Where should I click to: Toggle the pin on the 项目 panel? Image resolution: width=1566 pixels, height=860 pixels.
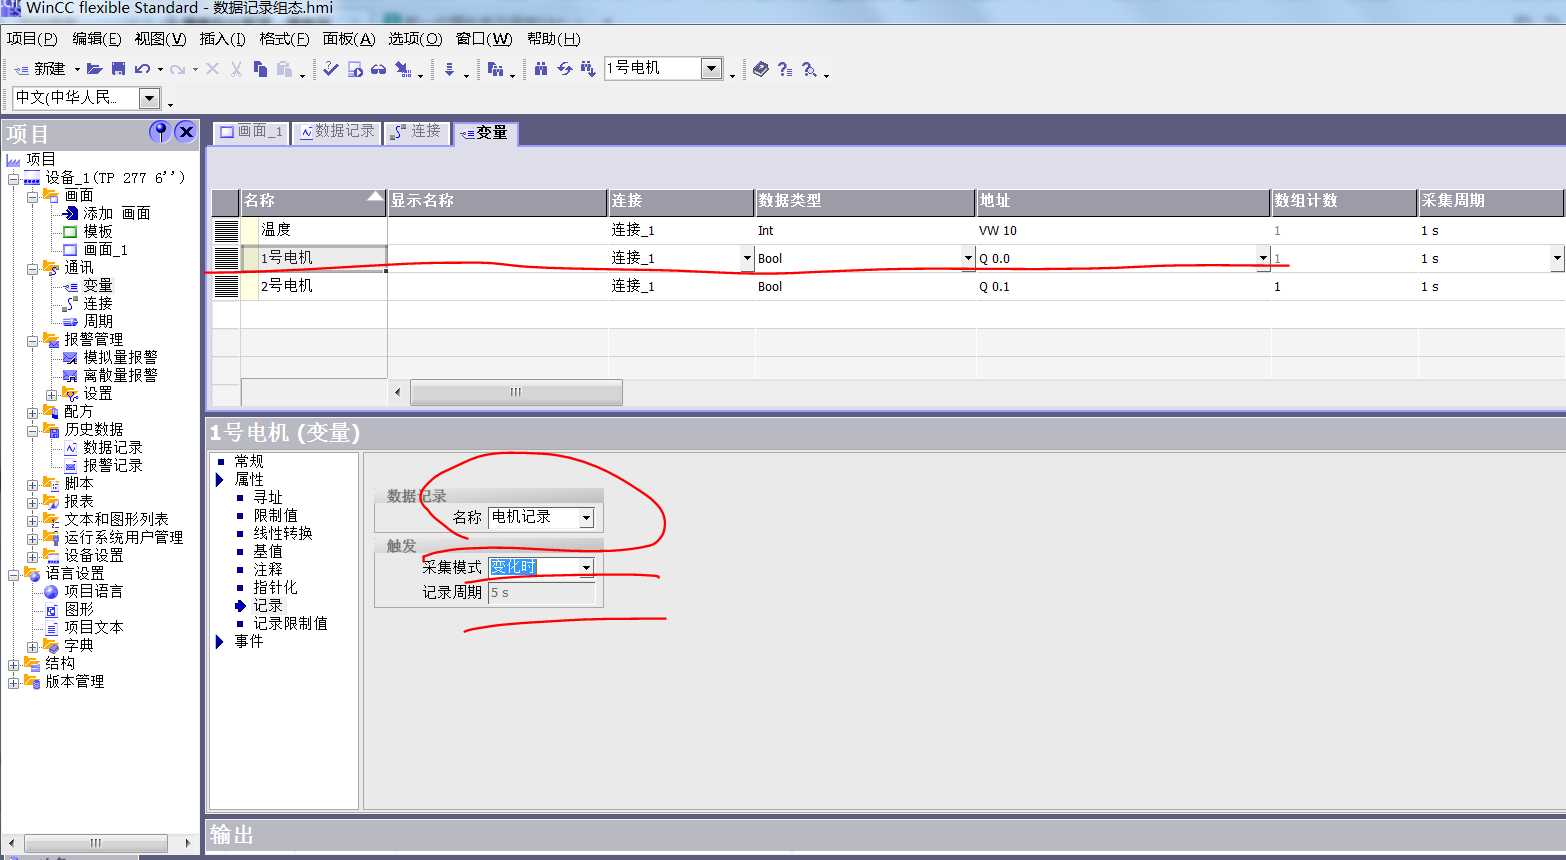click(x=159, y=131)
